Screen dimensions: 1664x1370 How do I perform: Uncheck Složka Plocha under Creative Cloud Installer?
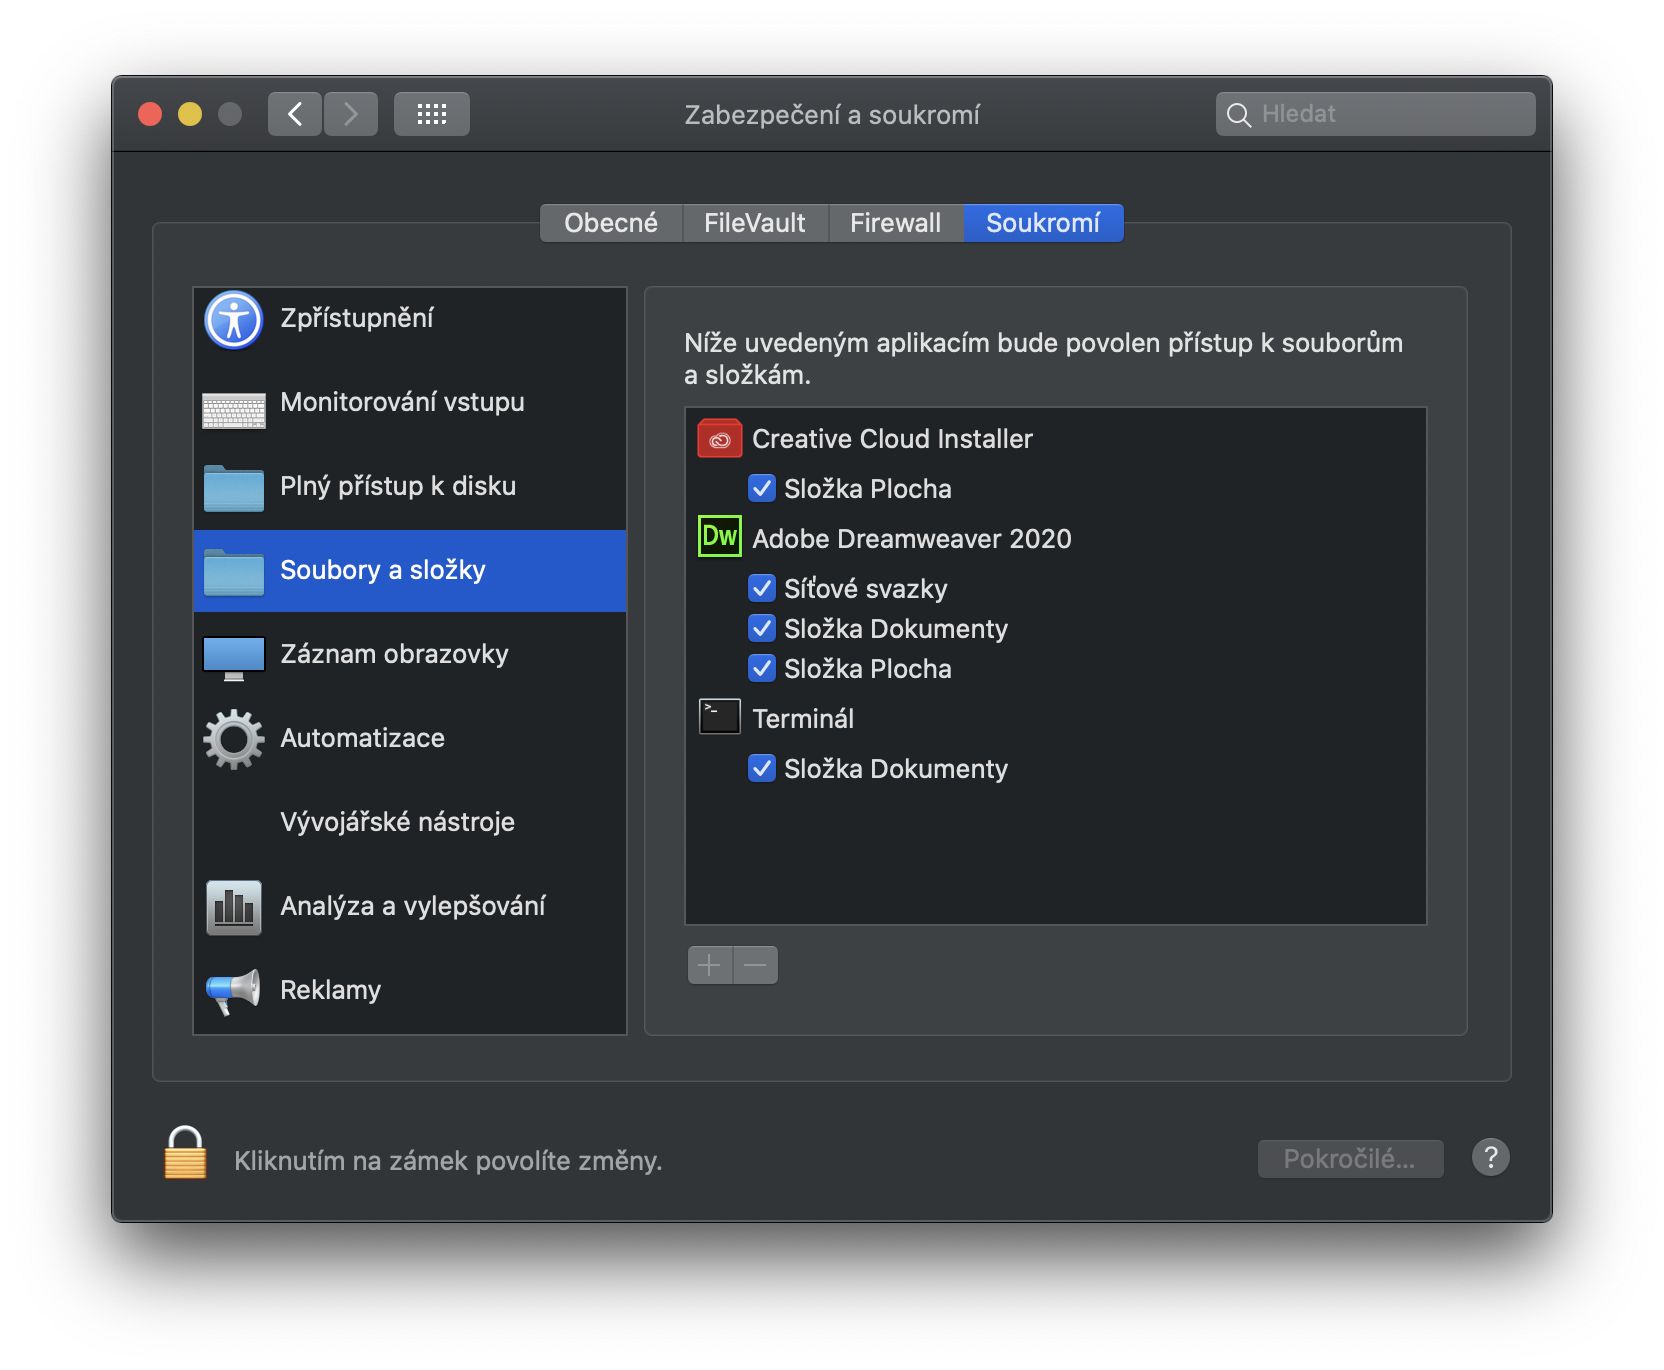pos(762,488)
